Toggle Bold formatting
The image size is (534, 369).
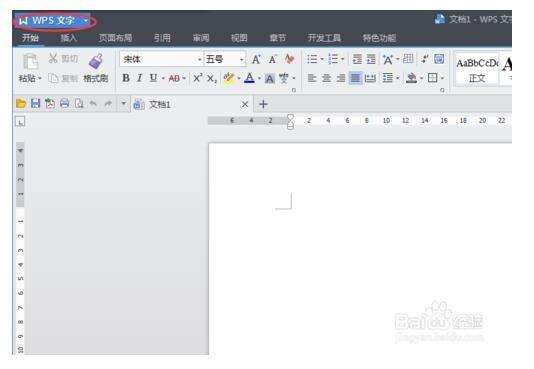pos(126,78)
